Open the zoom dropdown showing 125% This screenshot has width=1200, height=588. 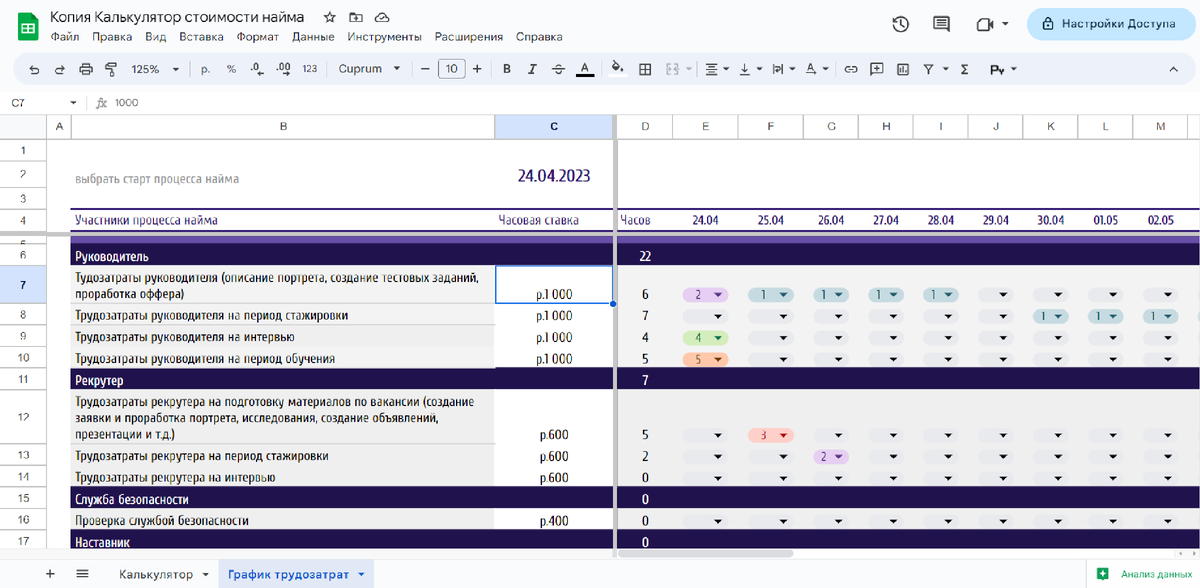155,69
